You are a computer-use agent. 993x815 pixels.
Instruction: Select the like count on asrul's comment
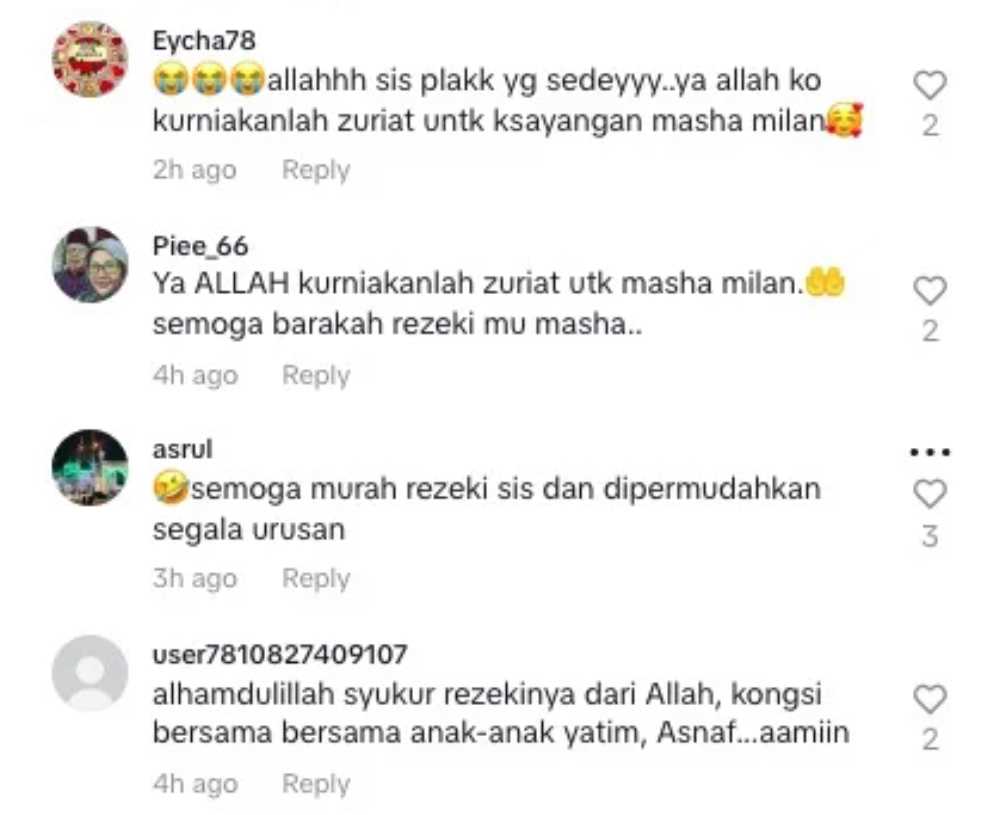click(930, 536)
